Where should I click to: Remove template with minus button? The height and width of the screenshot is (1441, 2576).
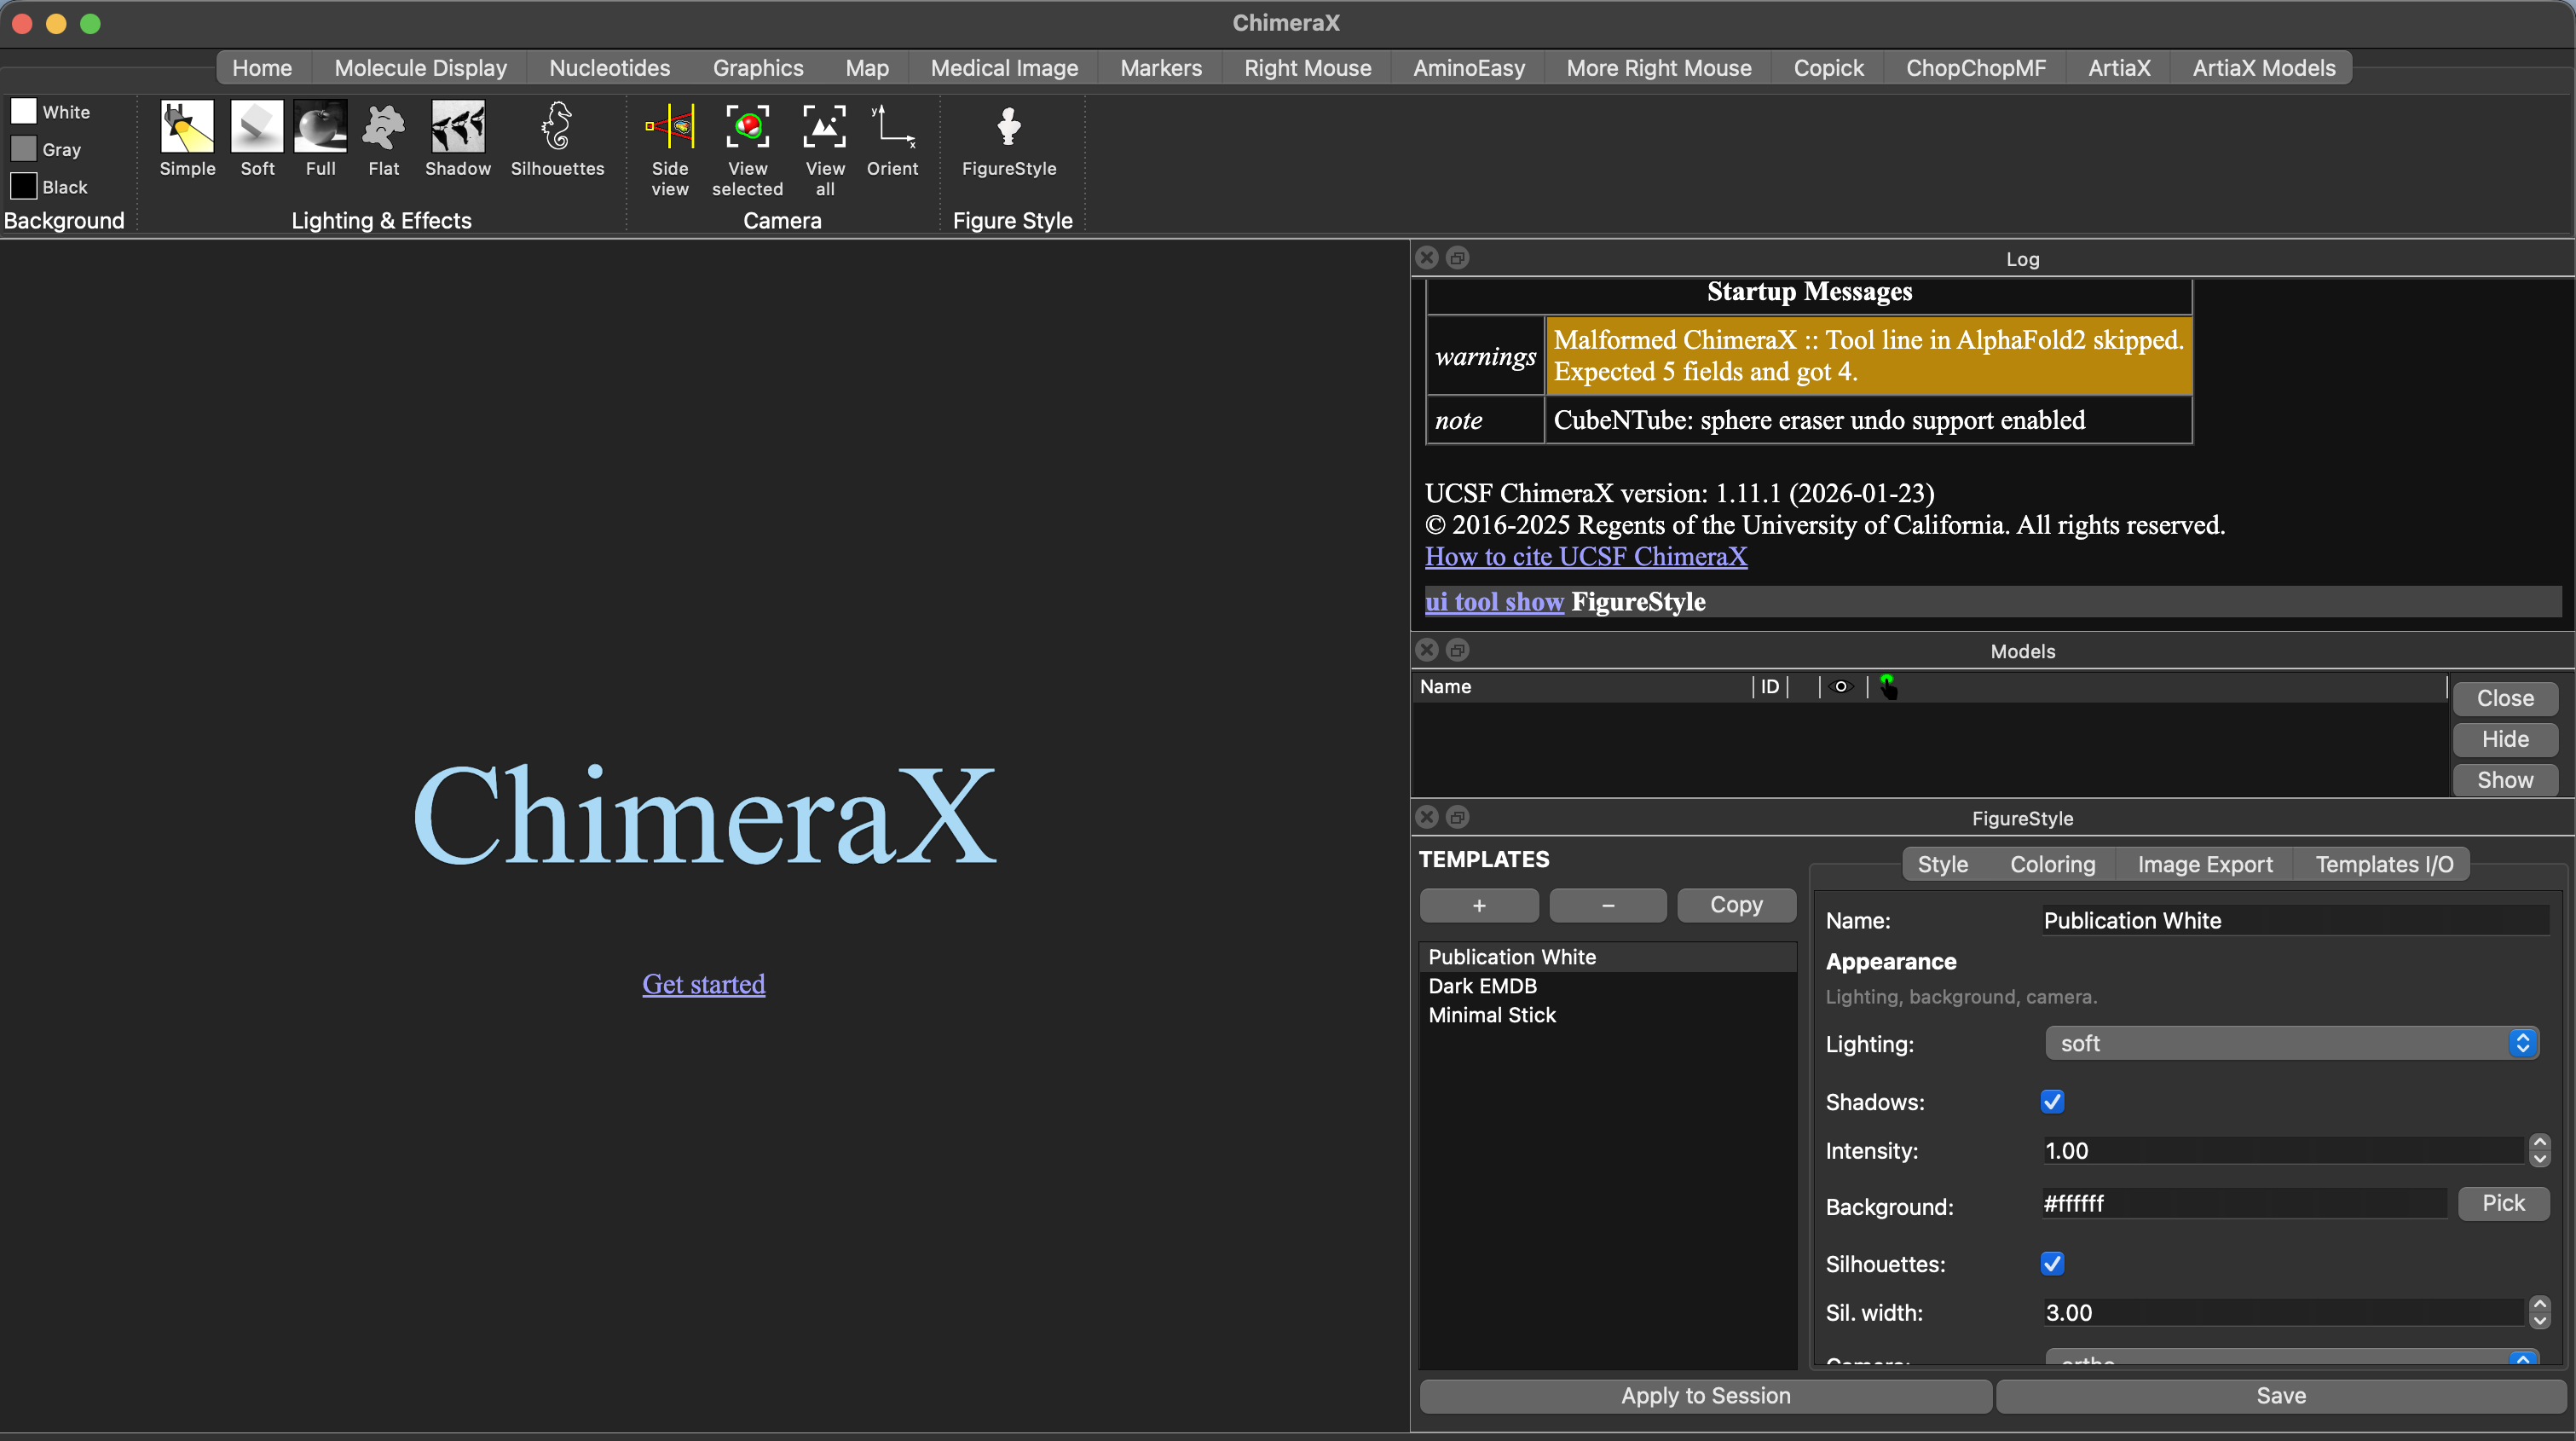(x=1608, y=905)
